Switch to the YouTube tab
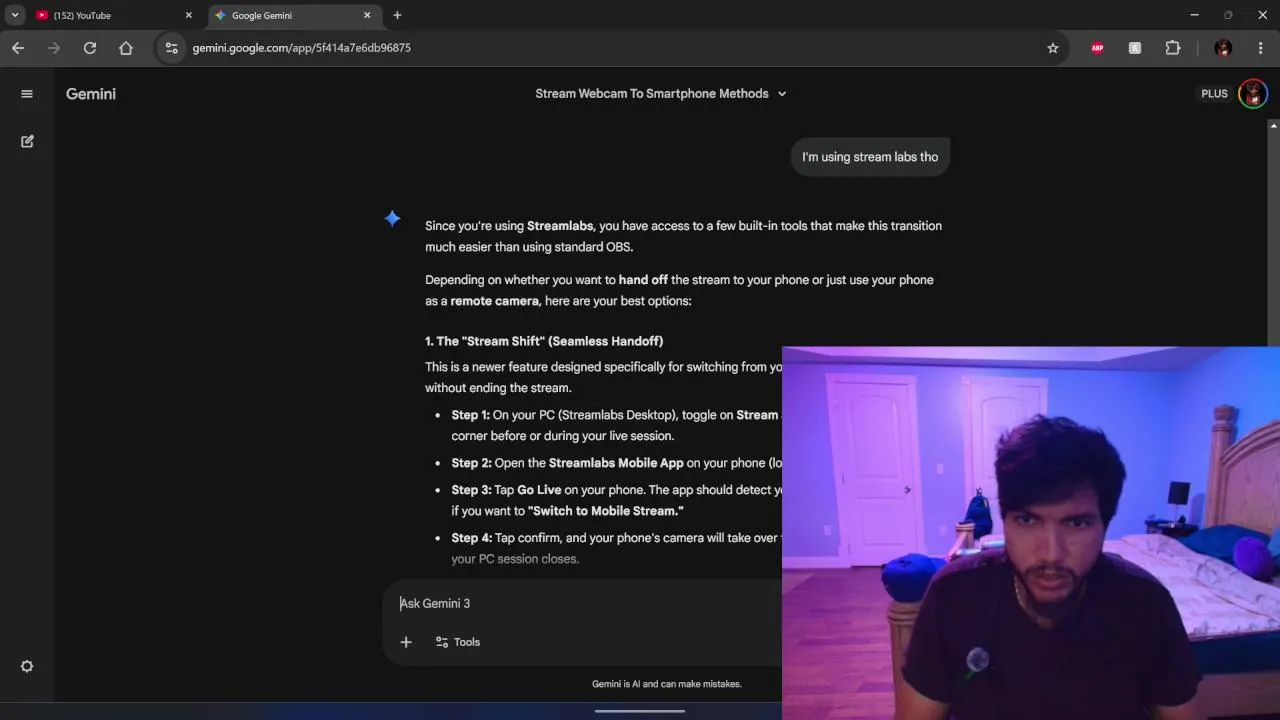Image resolution: width=1280 pixels, height=720 pixels. [x=112, y=15]
